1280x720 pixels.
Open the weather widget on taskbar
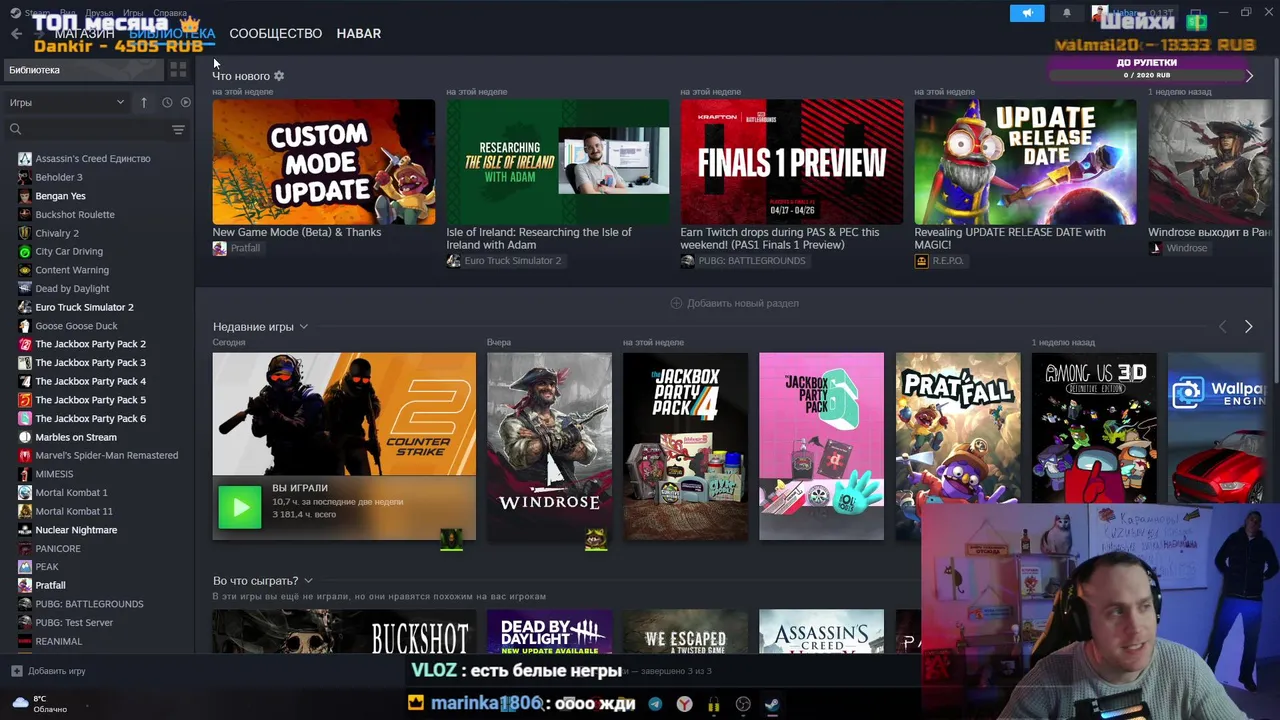(x=38, y=704)
